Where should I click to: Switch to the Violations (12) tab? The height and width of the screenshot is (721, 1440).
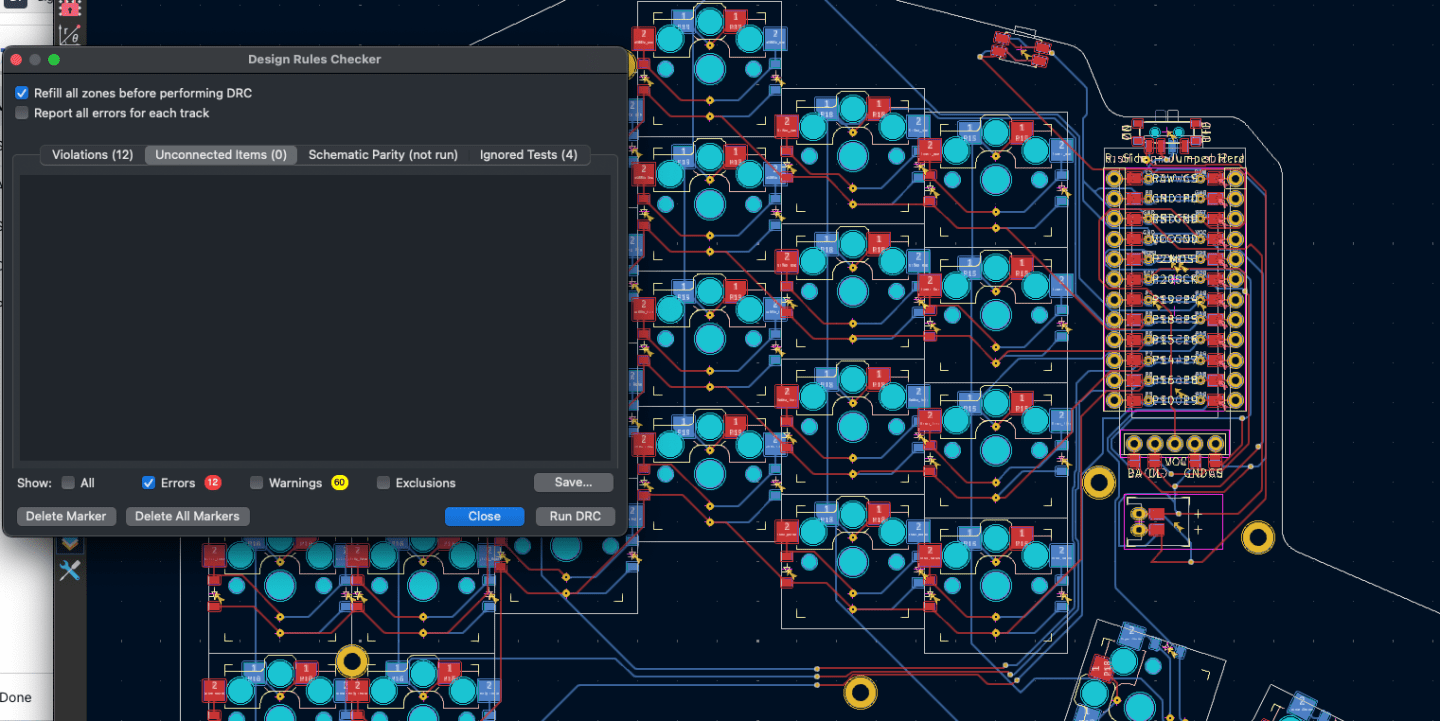click(93, 155)
